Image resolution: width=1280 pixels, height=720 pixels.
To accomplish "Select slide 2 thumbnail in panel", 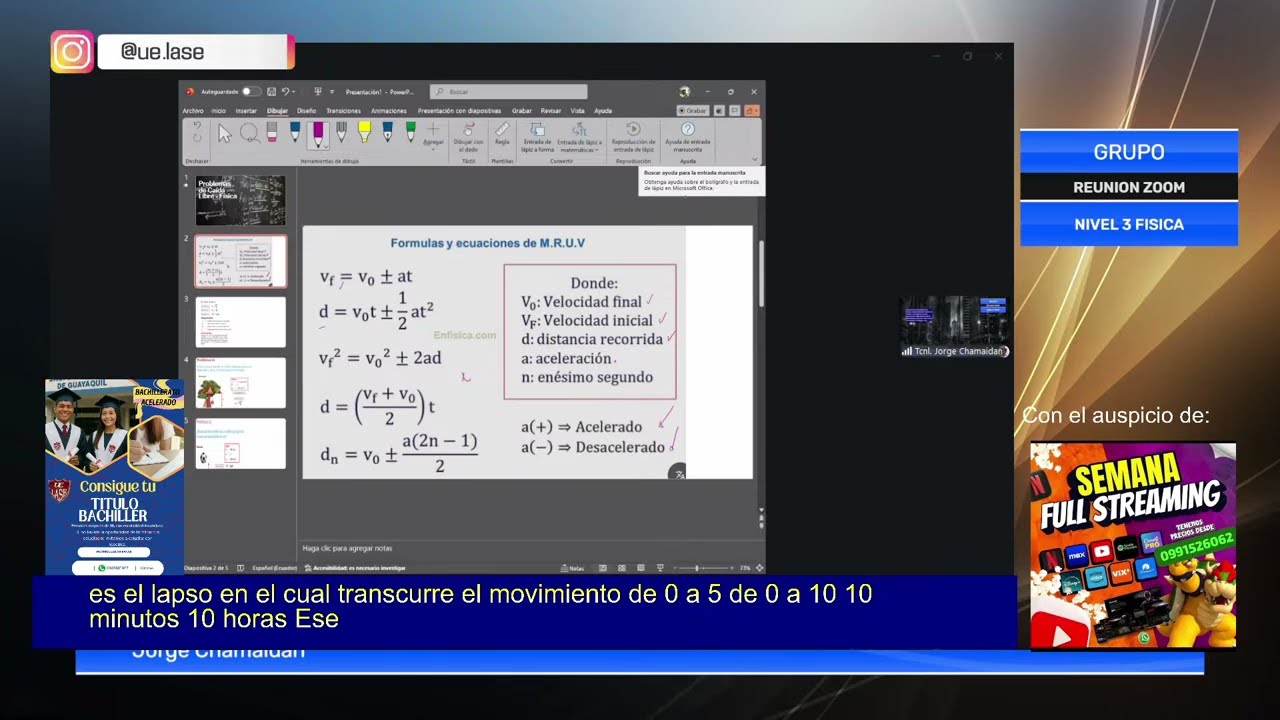I will click(240, 261).
